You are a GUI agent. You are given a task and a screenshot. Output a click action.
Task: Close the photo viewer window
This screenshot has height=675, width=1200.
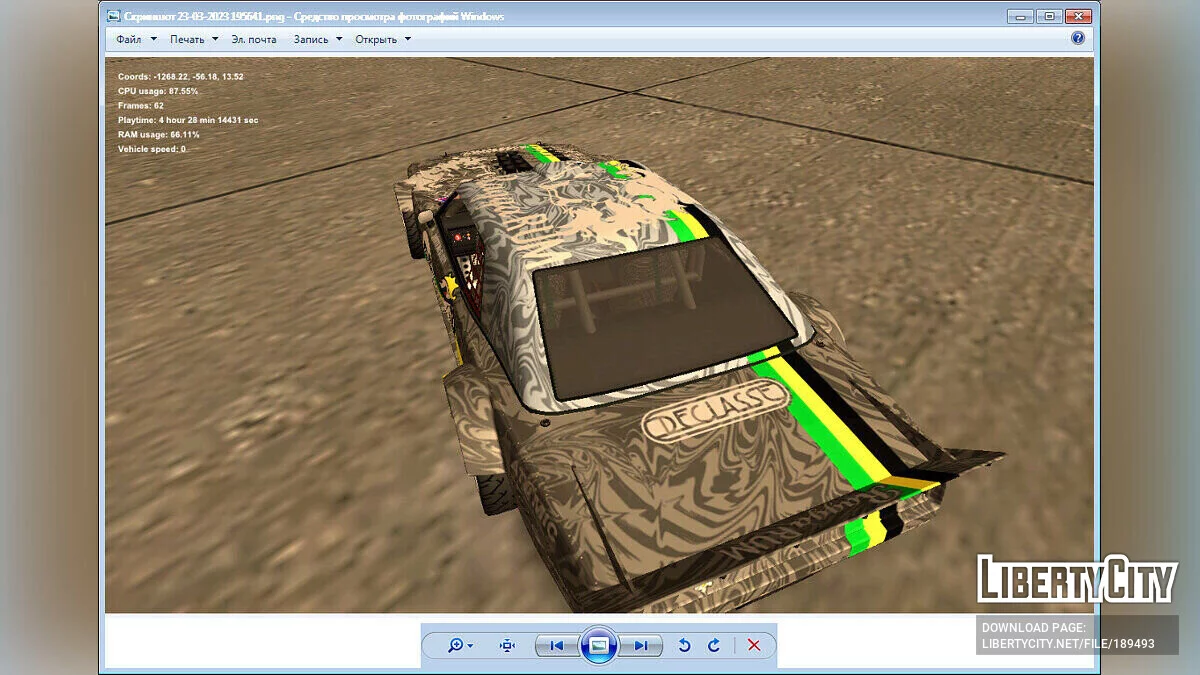pos(1078,16)
